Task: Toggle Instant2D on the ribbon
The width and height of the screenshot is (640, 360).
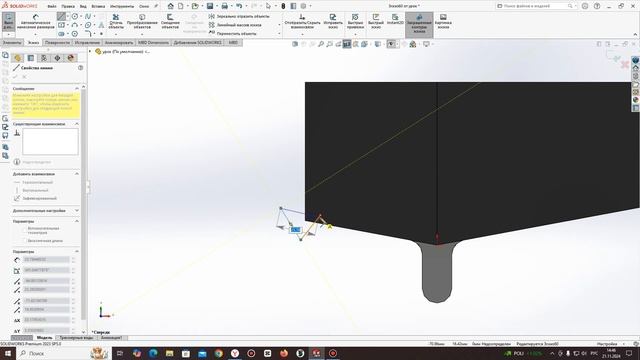Action: point(395,20)
